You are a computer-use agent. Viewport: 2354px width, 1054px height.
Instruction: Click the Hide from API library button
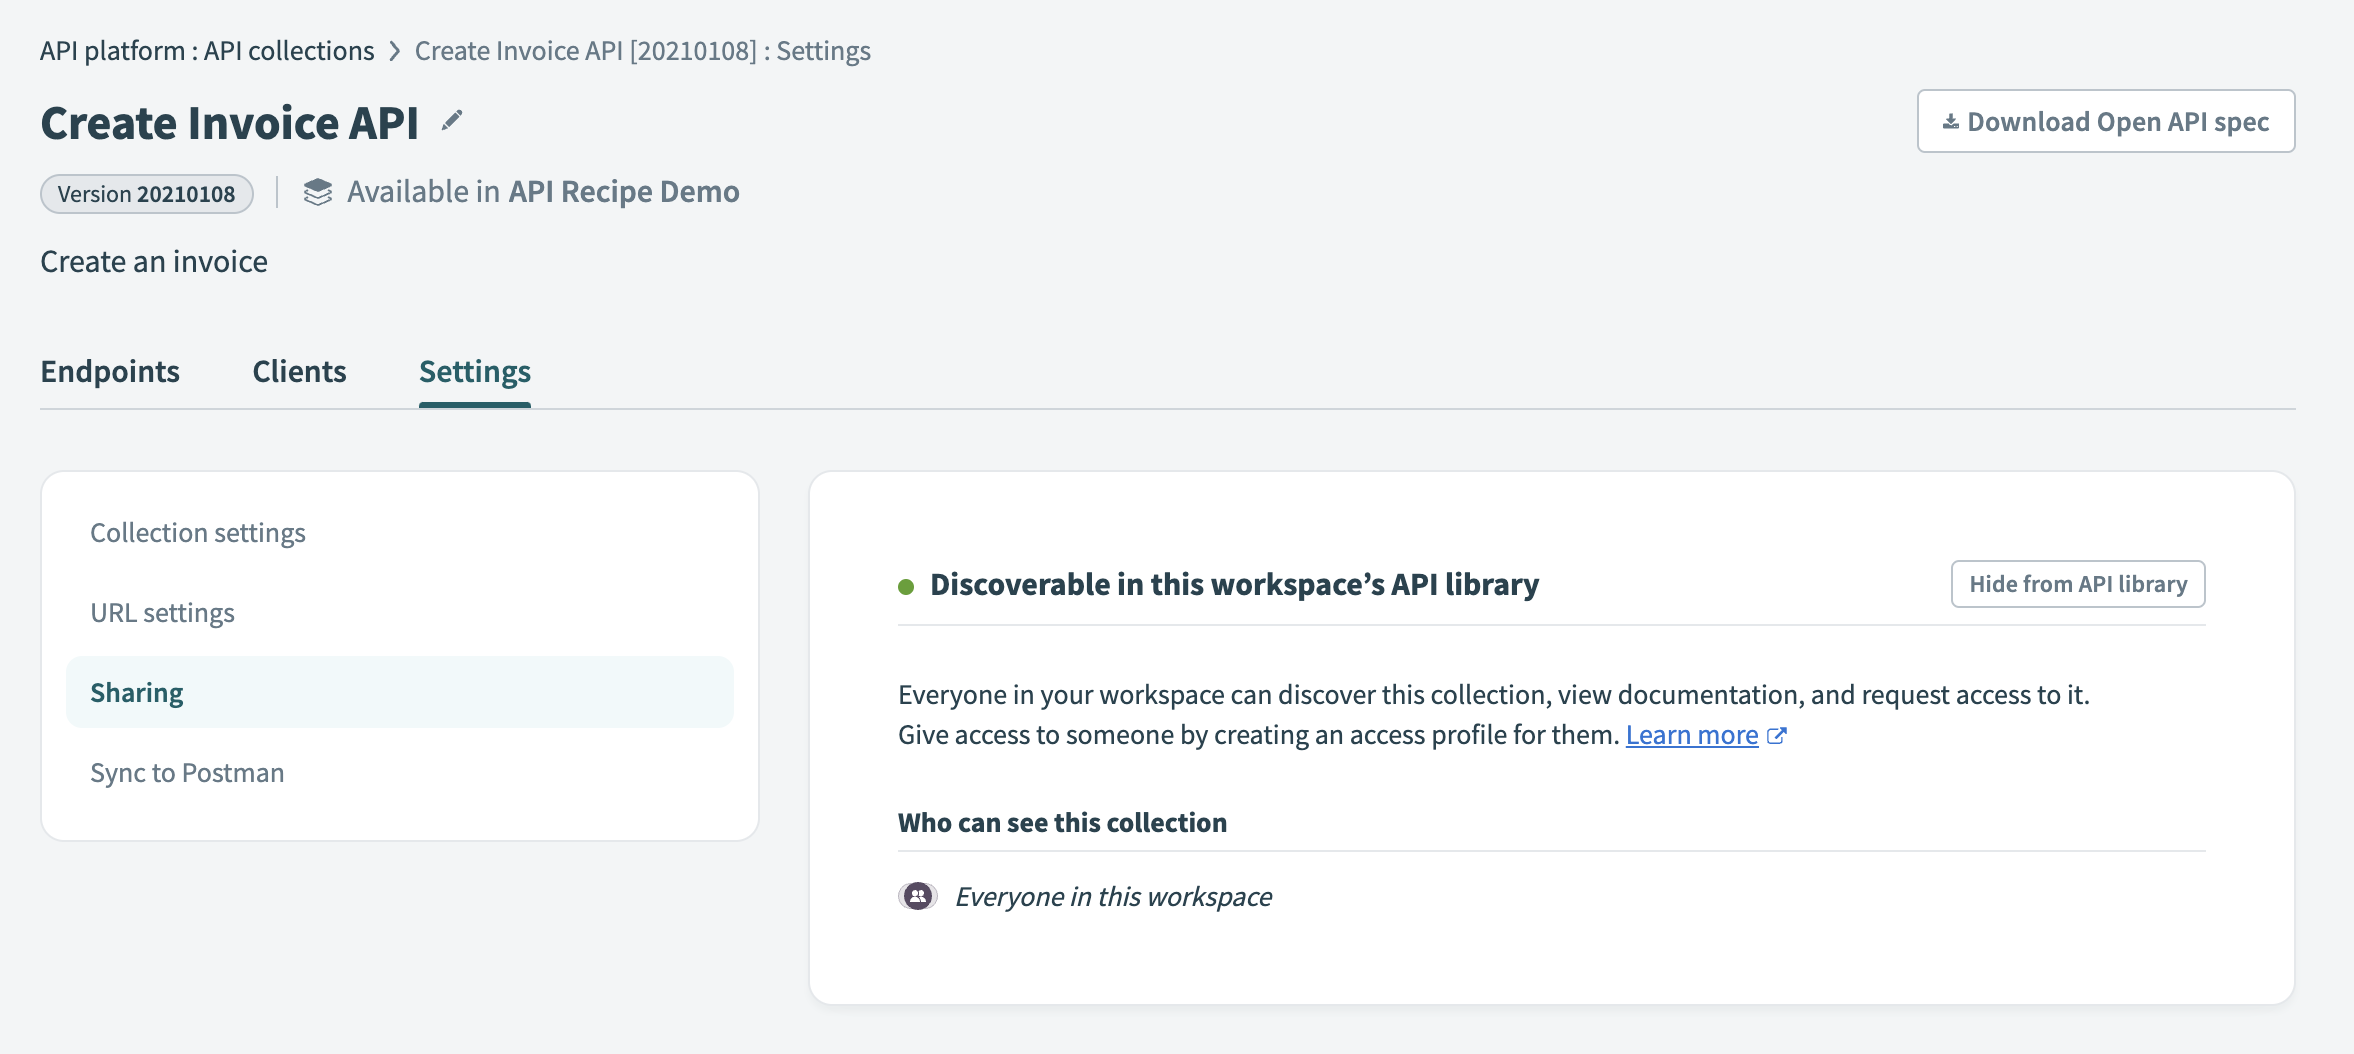pos(2077,584)
